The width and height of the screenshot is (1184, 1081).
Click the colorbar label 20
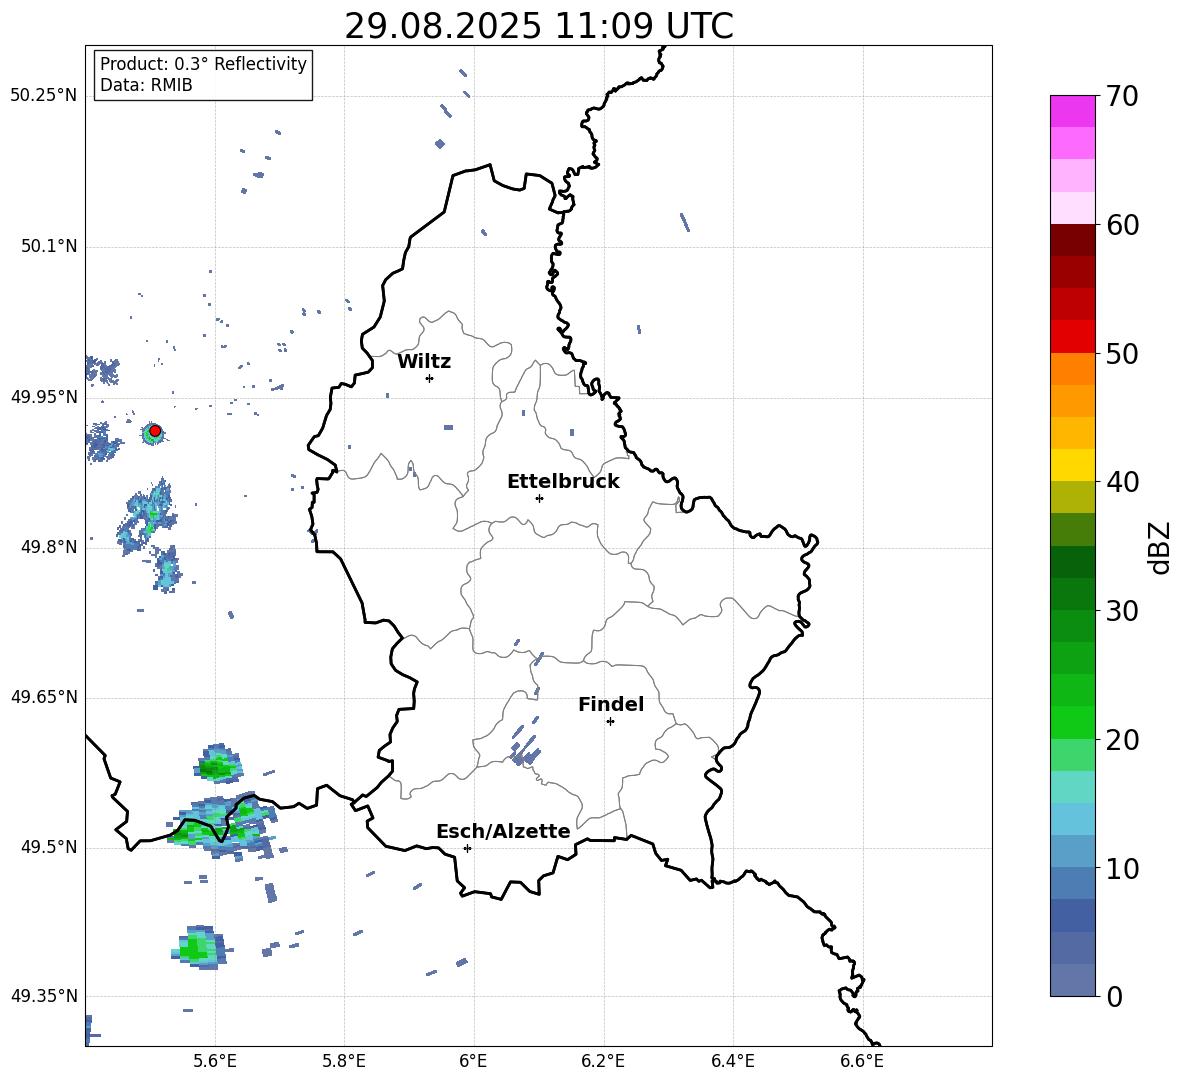pyautogui.click(x=1122, y=739)
